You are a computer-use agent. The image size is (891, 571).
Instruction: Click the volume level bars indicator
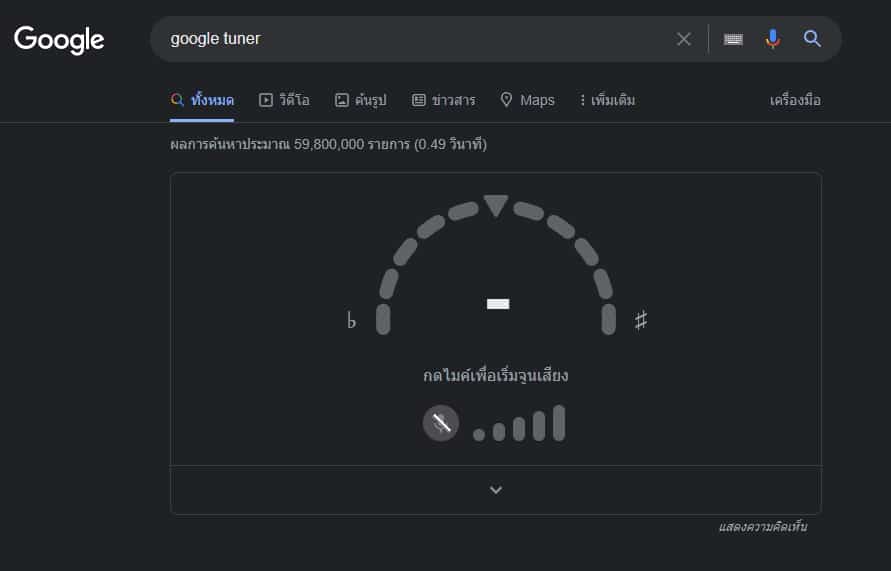click(519, 424)
